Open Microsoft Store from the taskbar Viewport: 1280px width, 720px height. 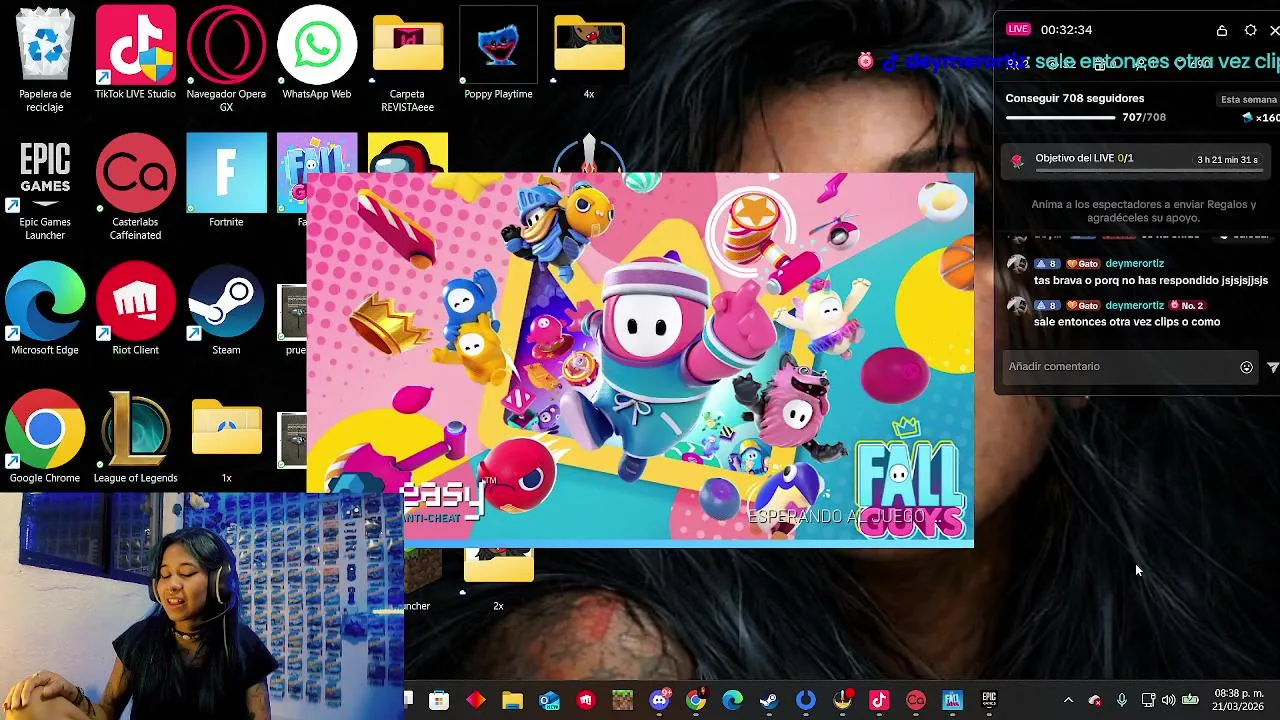[x=439, y=700]
